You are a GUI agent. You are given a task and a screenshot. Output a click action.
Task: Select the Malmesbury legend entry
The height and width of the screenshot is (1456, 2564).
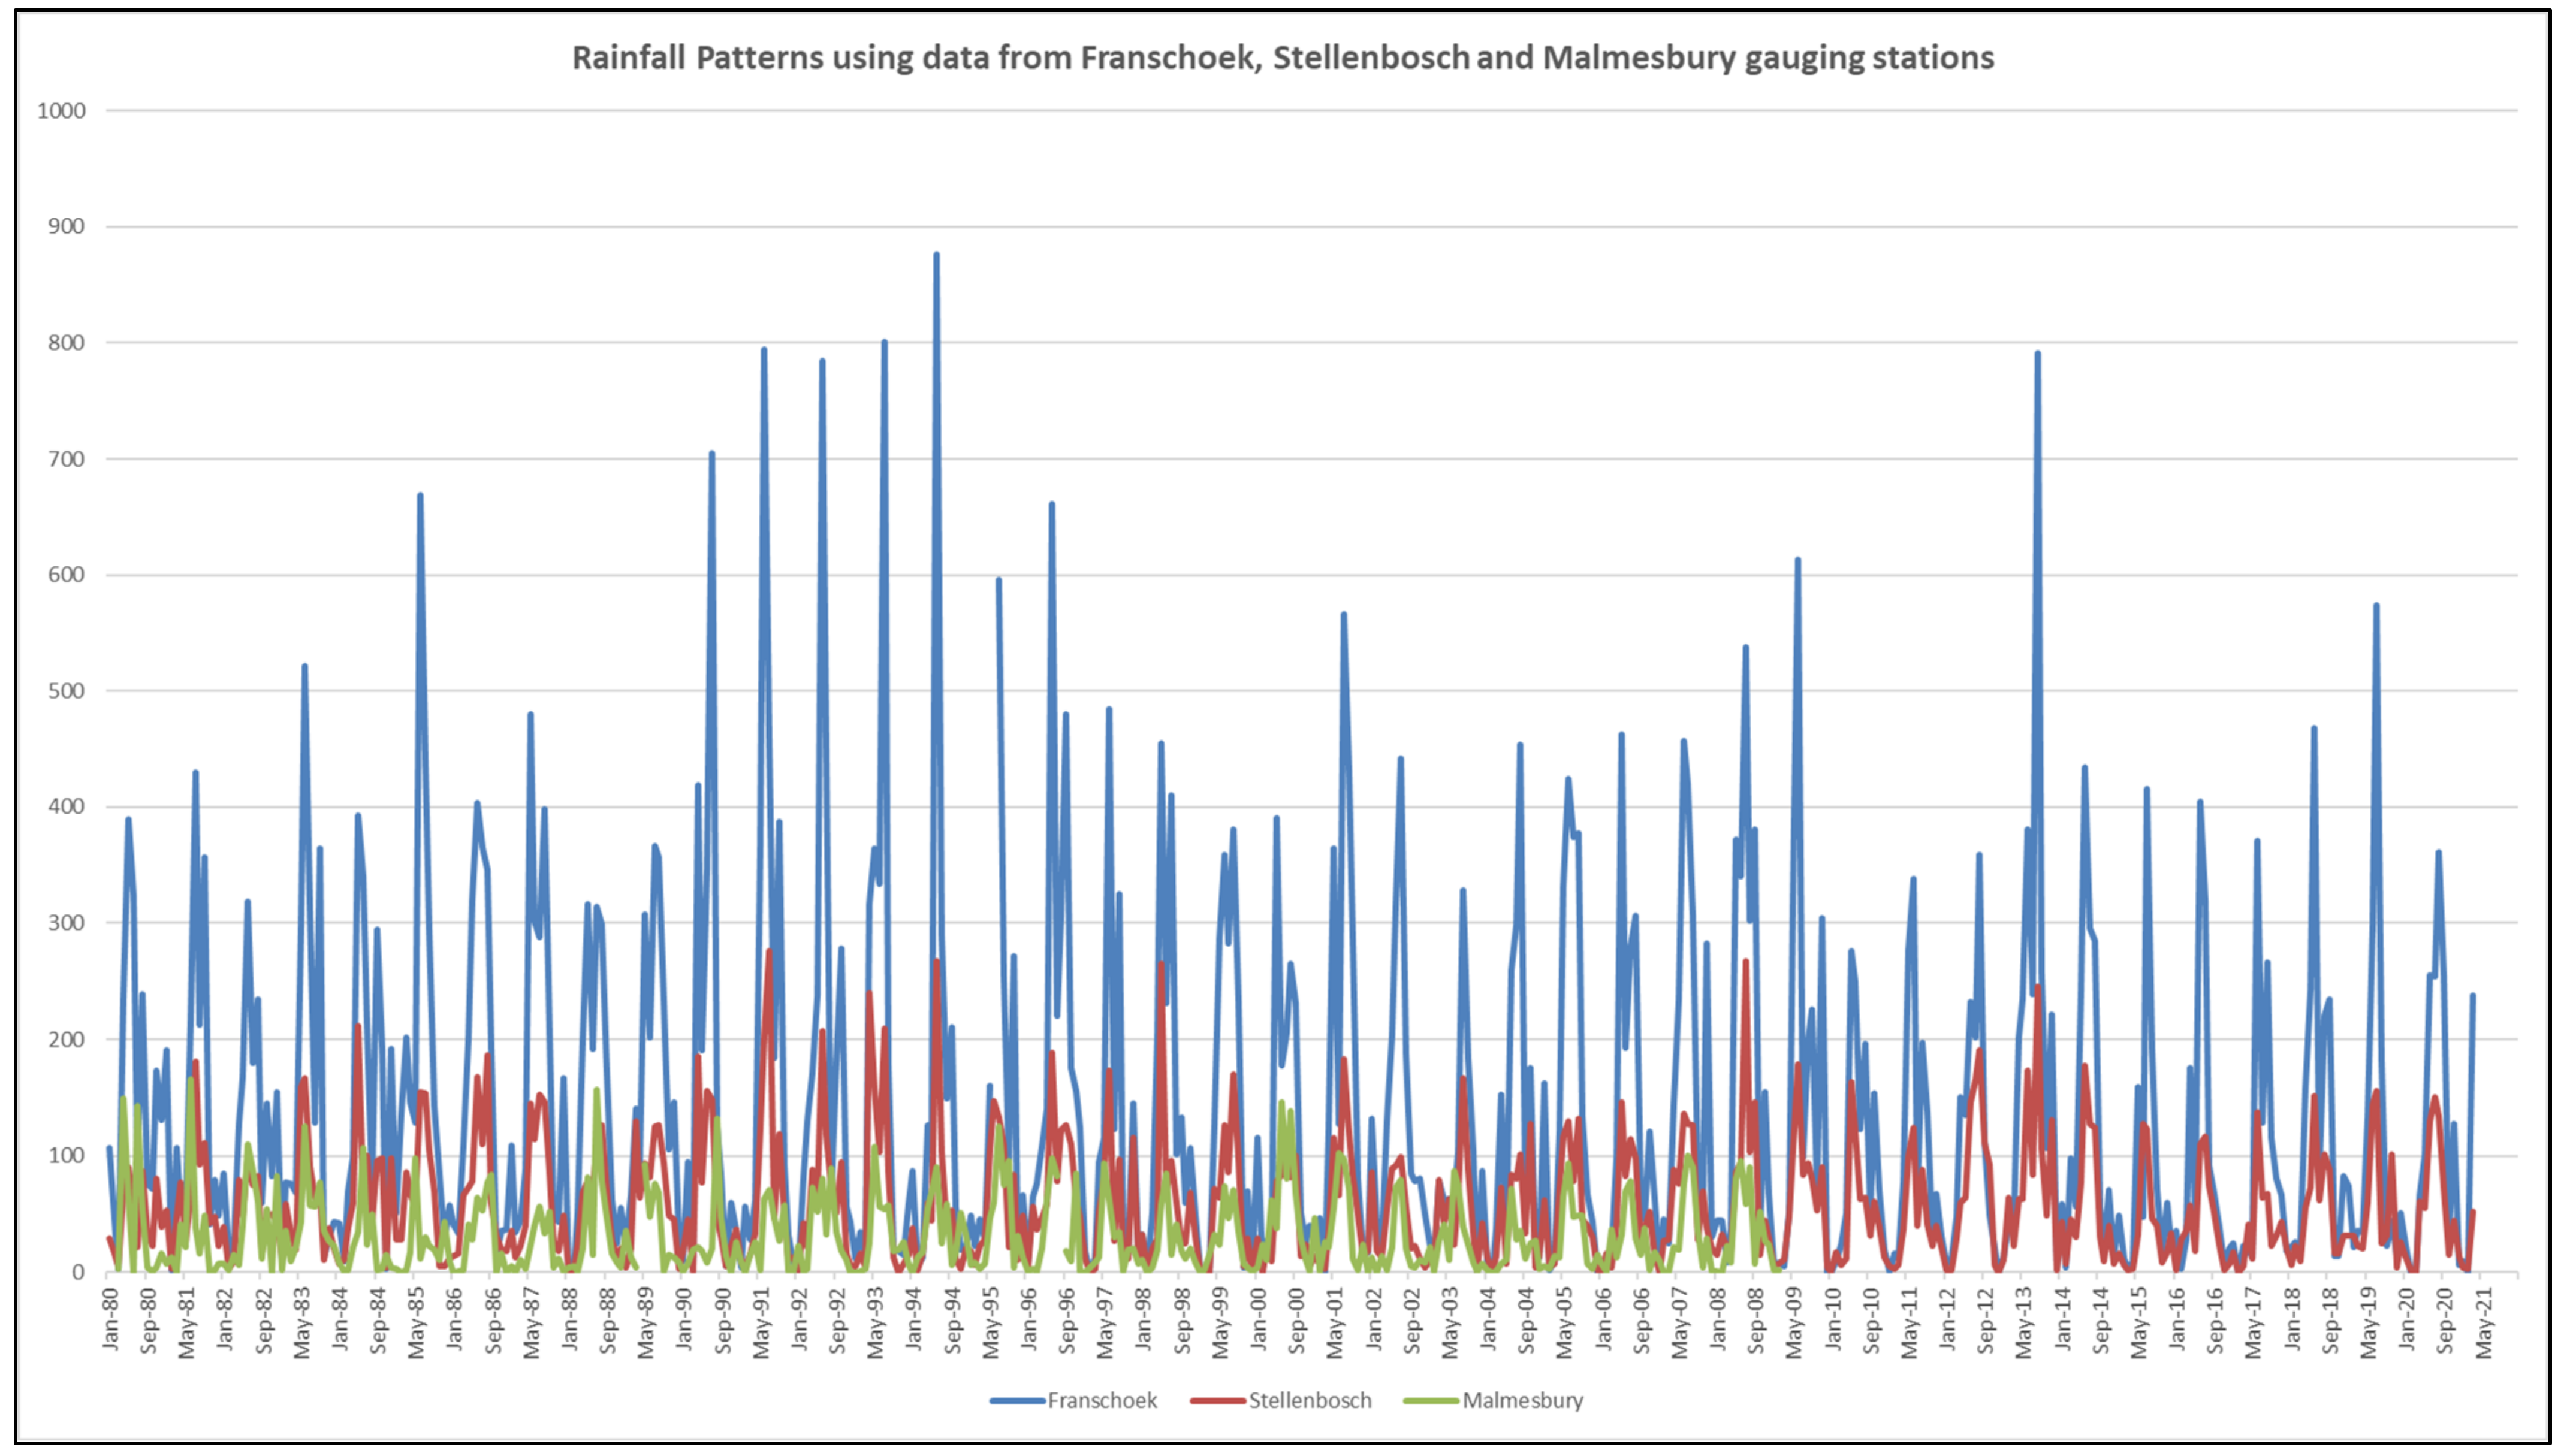click(1522, 1400)
